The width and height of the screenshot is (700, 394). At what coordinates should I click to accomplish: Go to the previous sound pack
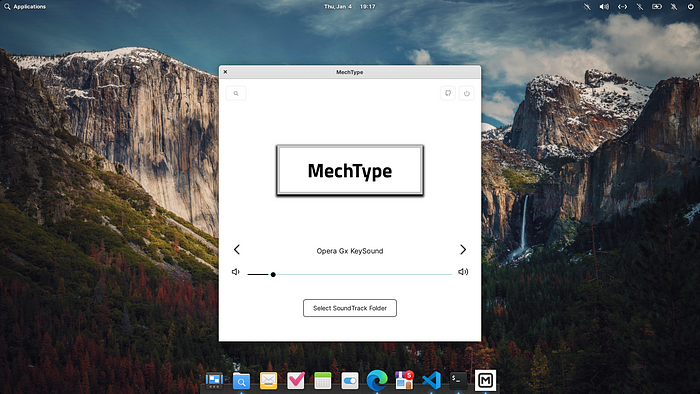point(237,249)
